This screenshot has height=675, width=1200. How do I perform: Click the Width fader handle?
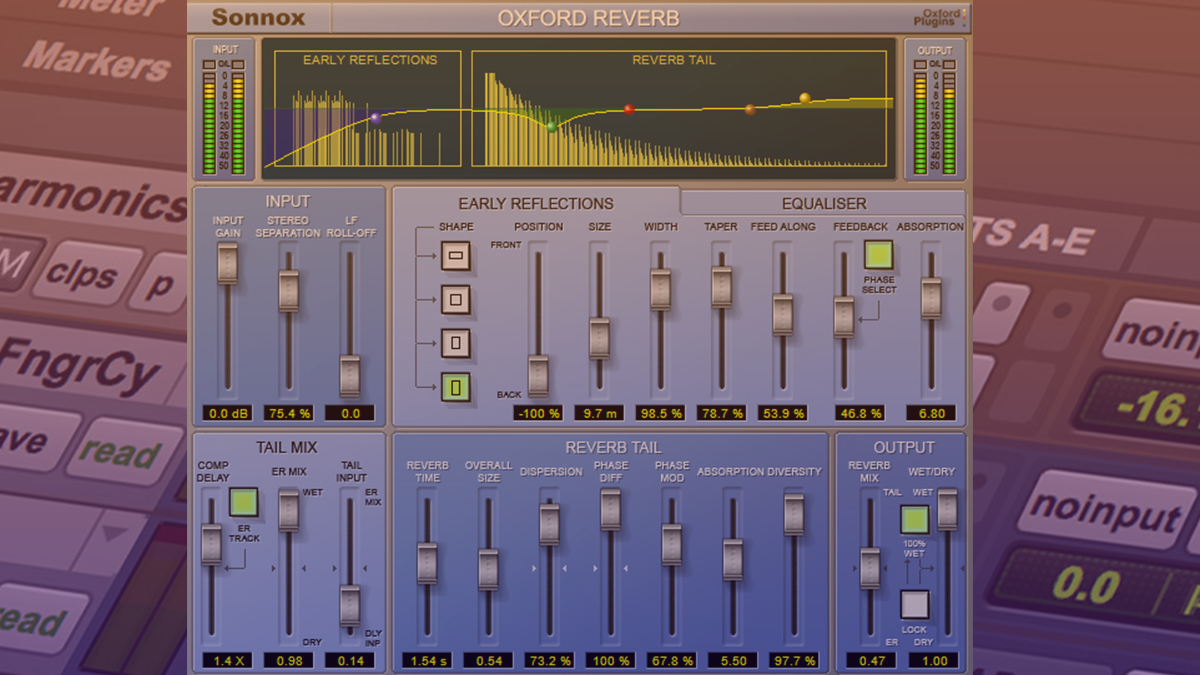tap(660, 289)
